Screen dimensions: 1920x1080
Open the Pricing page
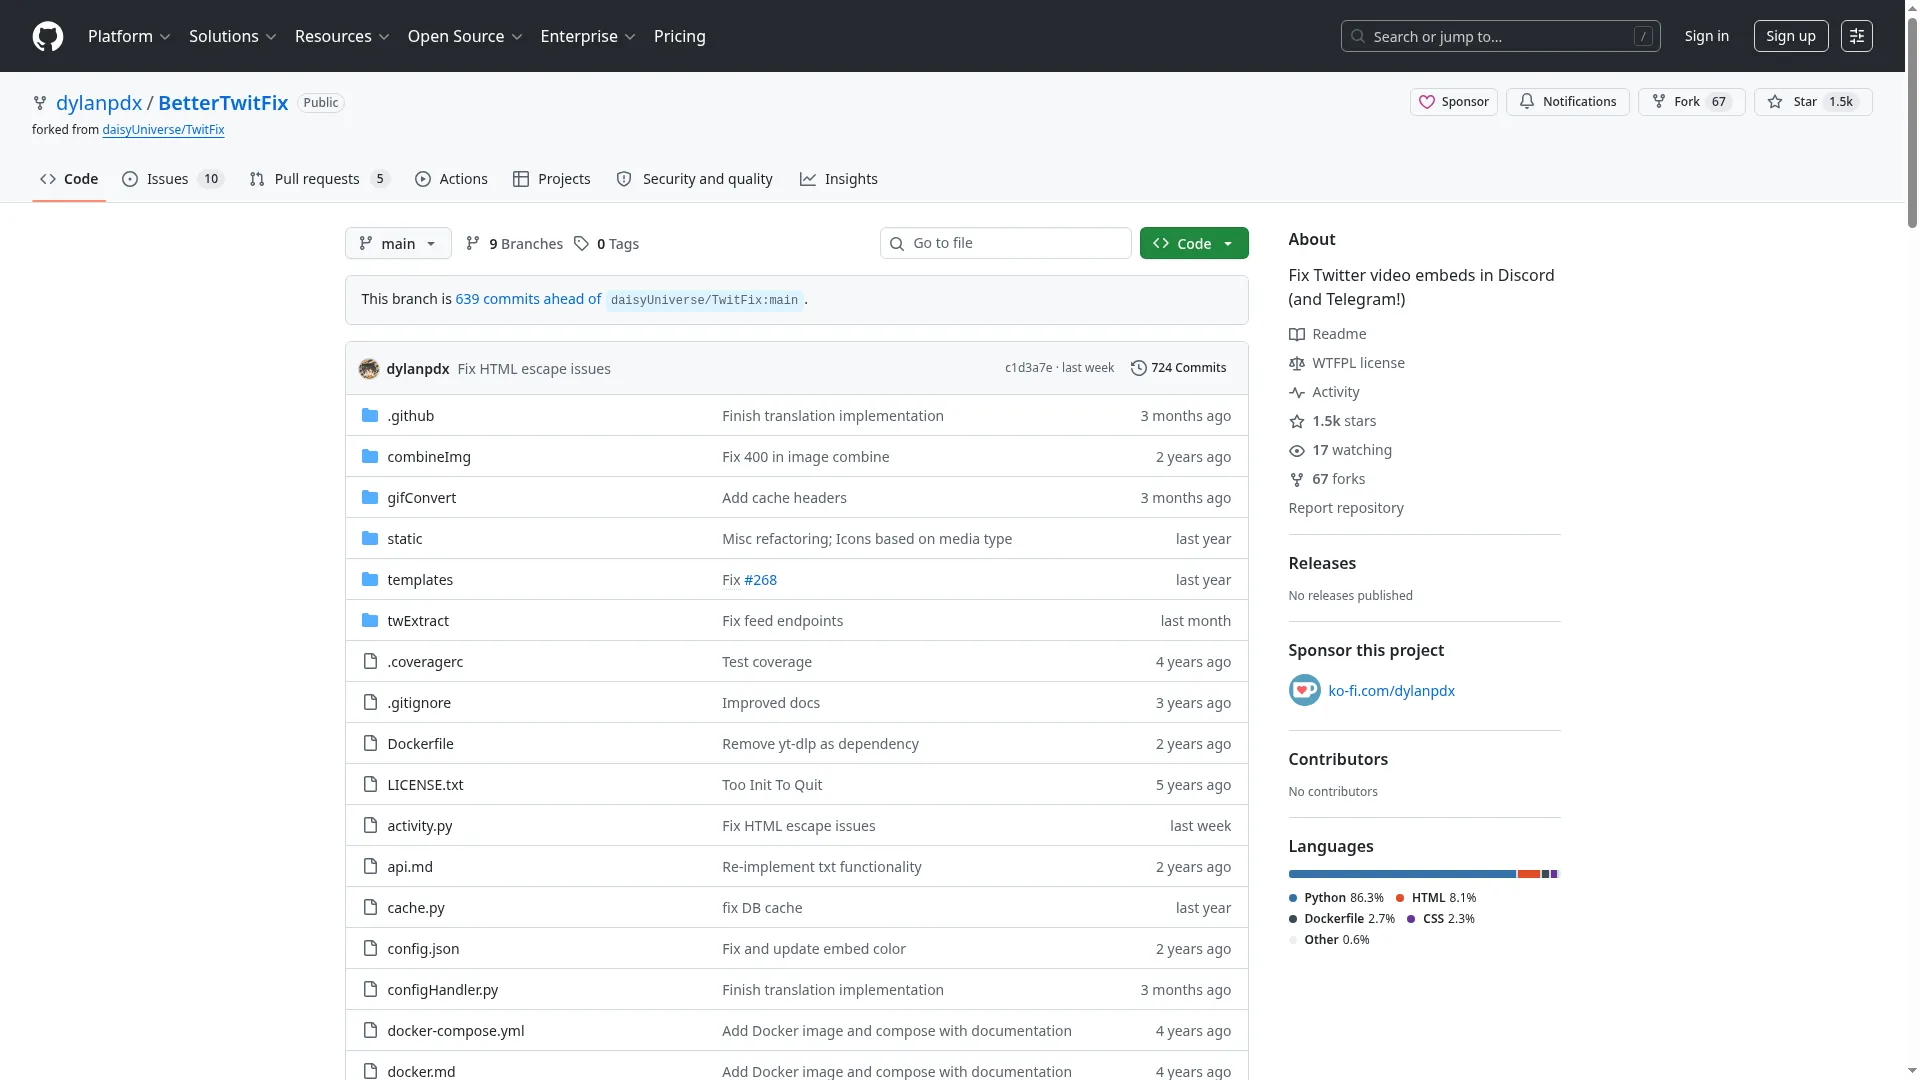[x=680, y=36]
